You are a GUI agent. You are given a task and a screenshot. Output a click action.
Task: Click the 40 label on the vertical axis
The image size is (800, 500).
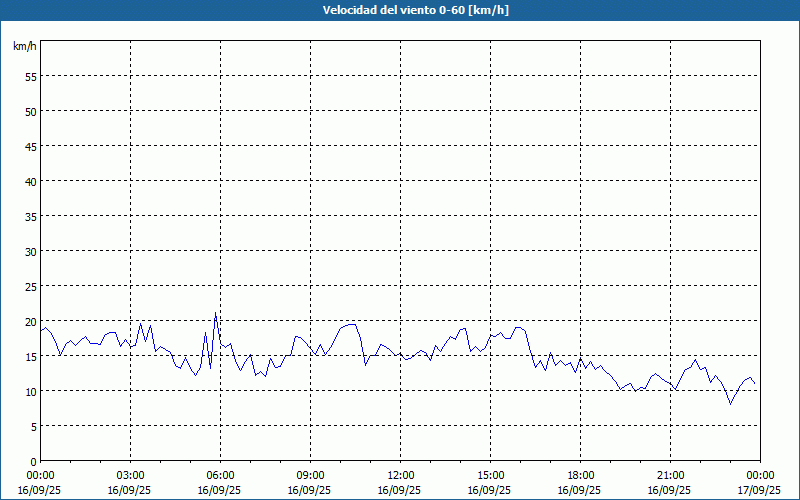click(x=30, y=181)
